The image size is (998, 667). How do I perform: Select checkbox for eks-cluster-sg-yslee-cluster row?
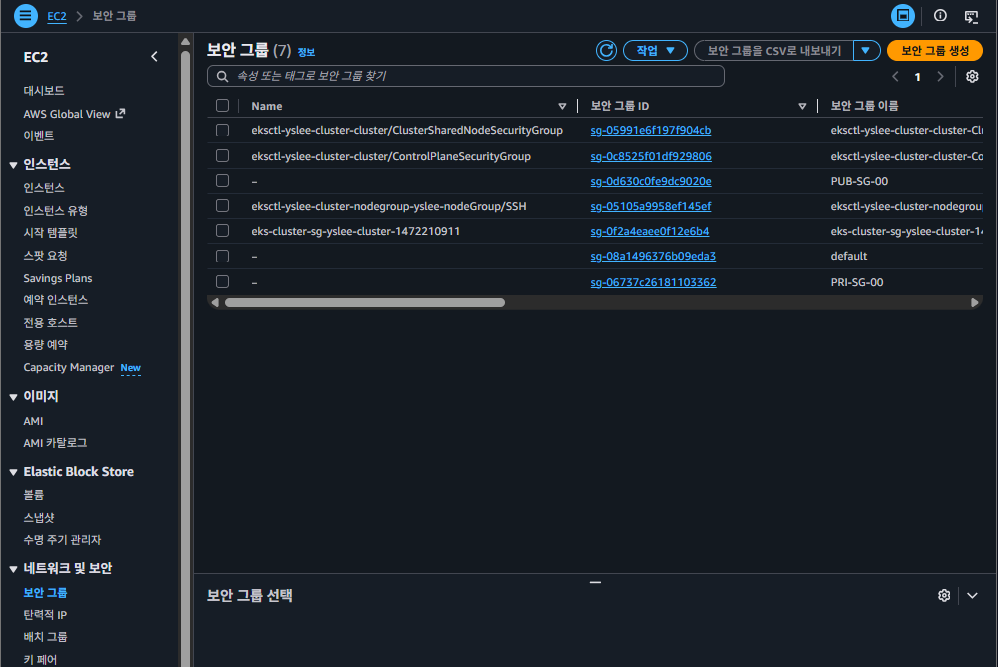tap(222, 230)
